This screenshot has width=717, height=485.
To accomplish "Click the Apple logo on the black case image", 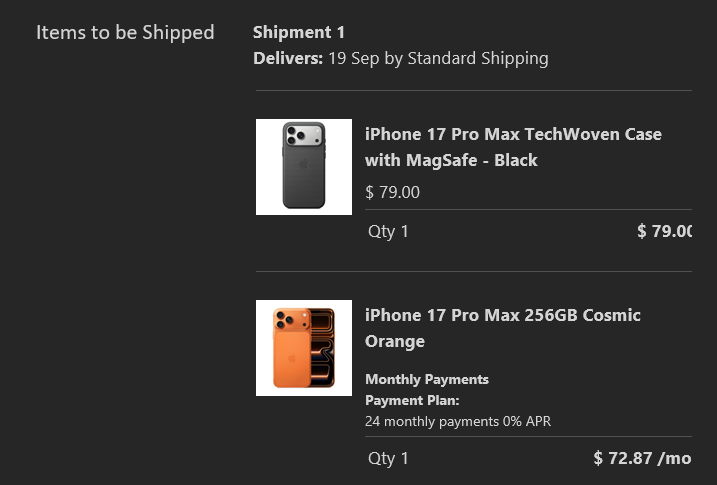I will point(304,165).
